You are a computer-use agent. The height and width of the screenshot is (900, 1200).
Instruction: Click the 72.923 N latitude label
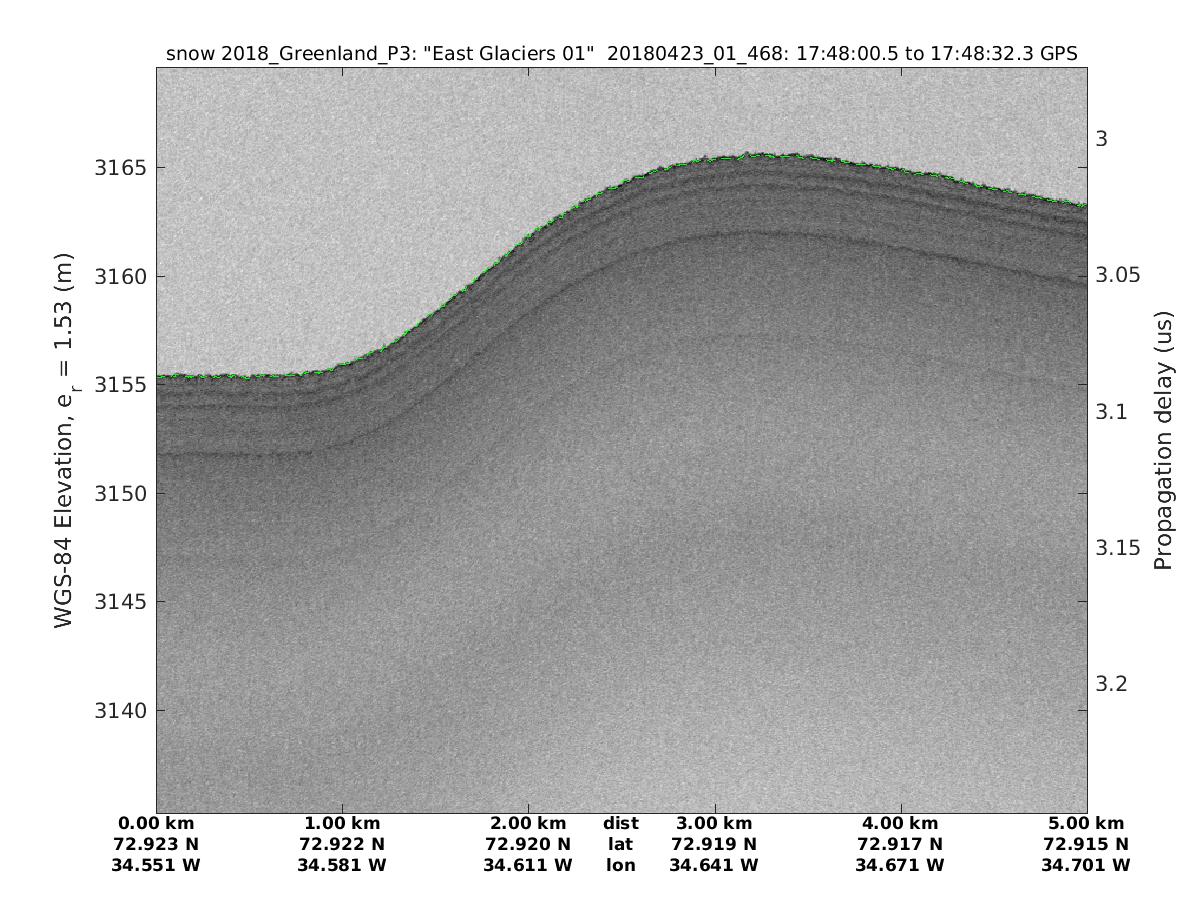(156, 844)
